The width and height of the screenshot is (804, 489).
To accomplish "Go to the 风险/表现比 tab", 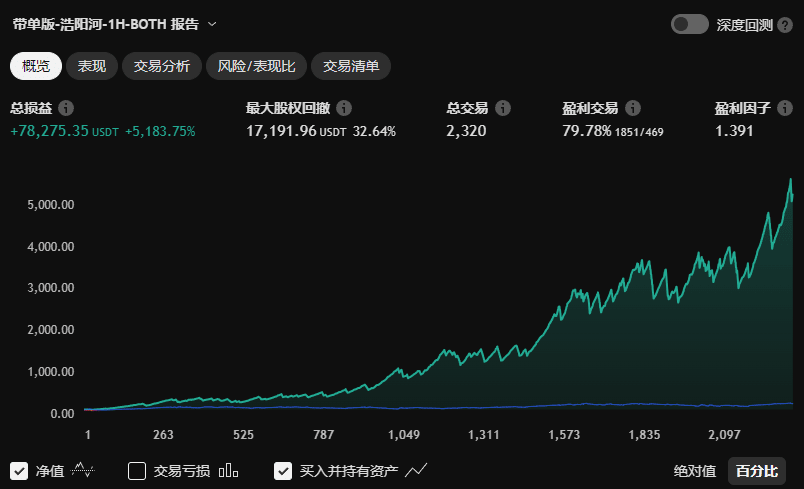I will click(256, 66).
